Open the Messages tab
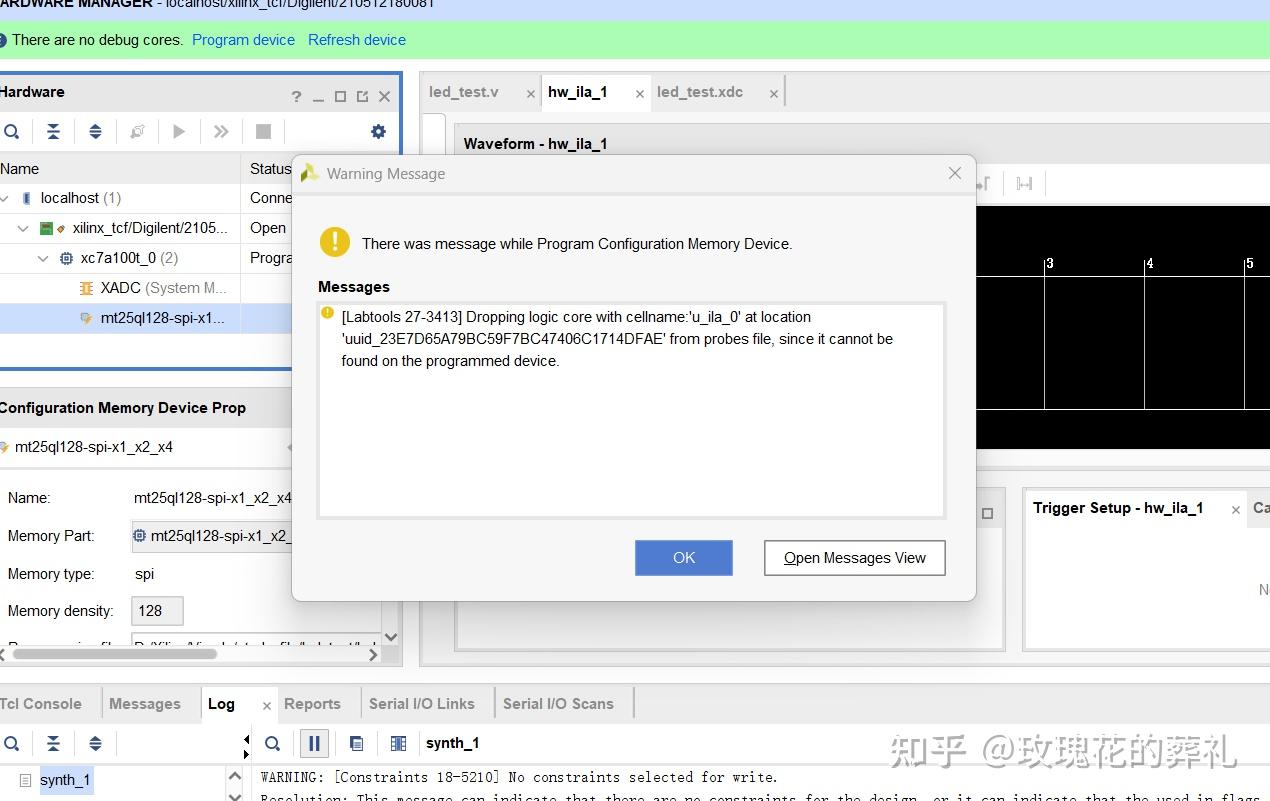 pyautogui.click(x=145, y=704)
